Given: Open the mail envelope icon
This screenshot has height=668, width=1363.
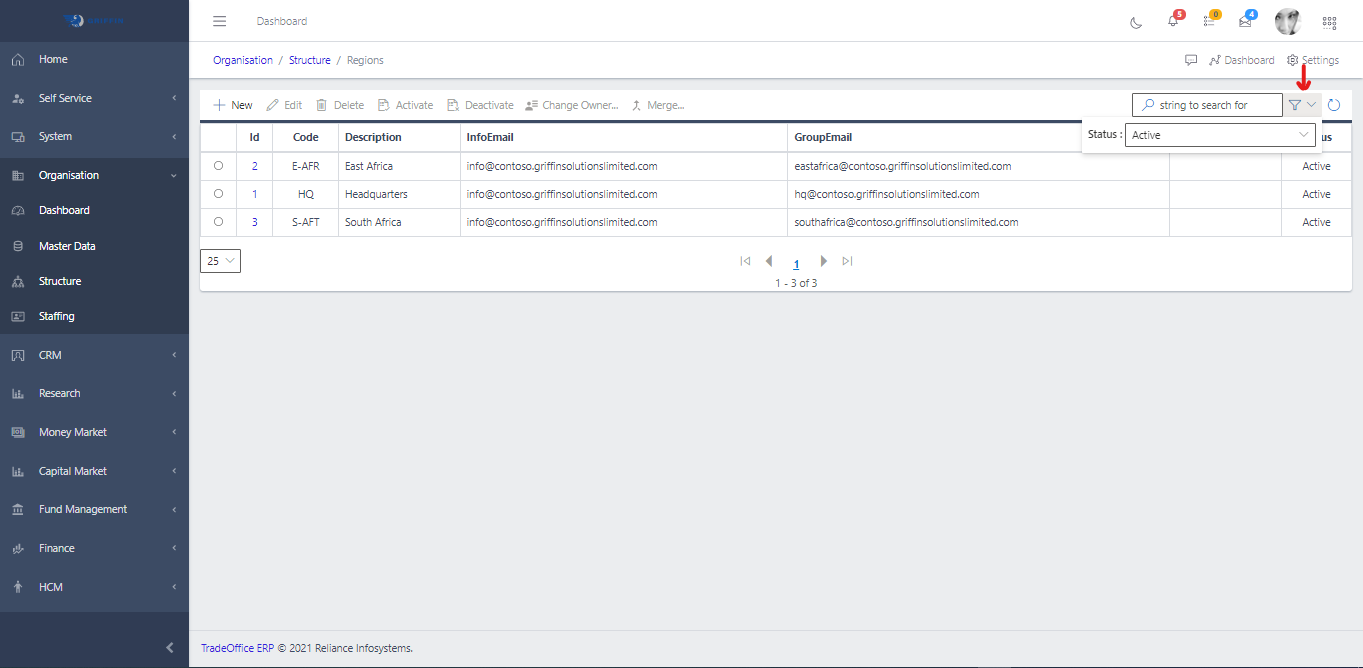Looking at the screenshot, I should point(1245,21).
